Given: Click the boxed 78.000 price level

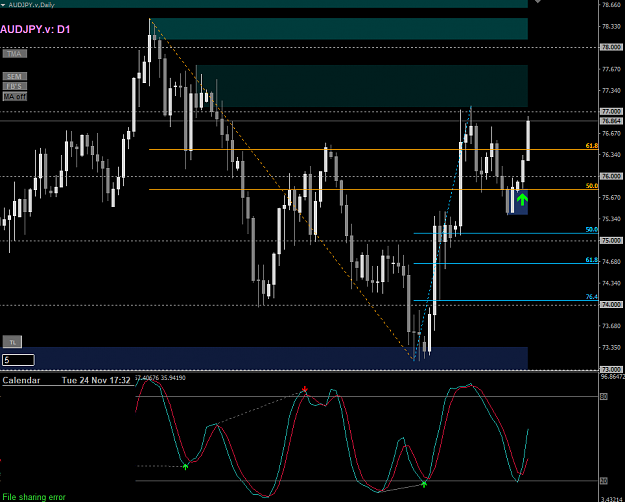Looking at the screenshot, I should 611,47.
